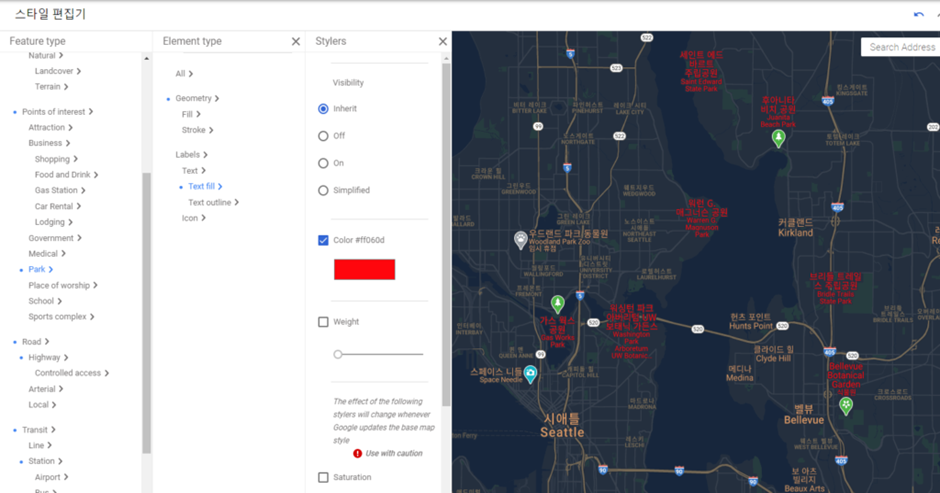This screenshot has height=493, width=940.
Task: Click green park pin near Gas Works Park
Action: click(558, 304)
